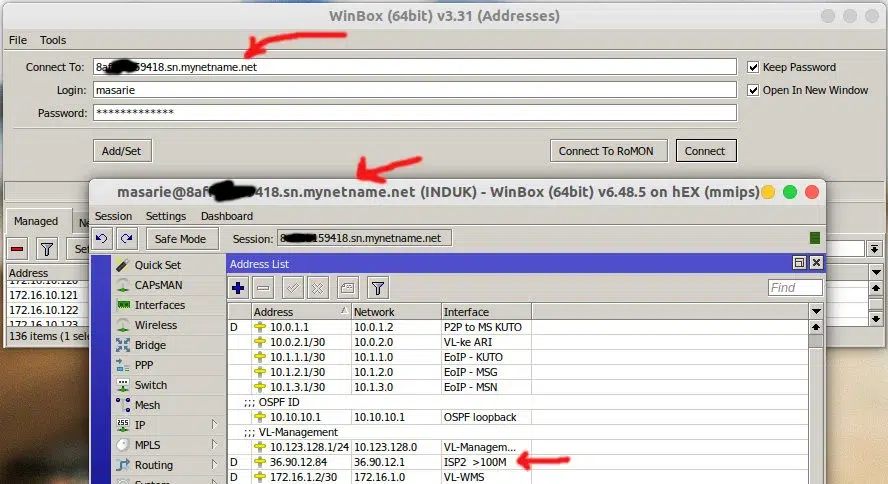Sort by Network column header
This screenshot has width=888, height=484.
(x=396, y=312)
